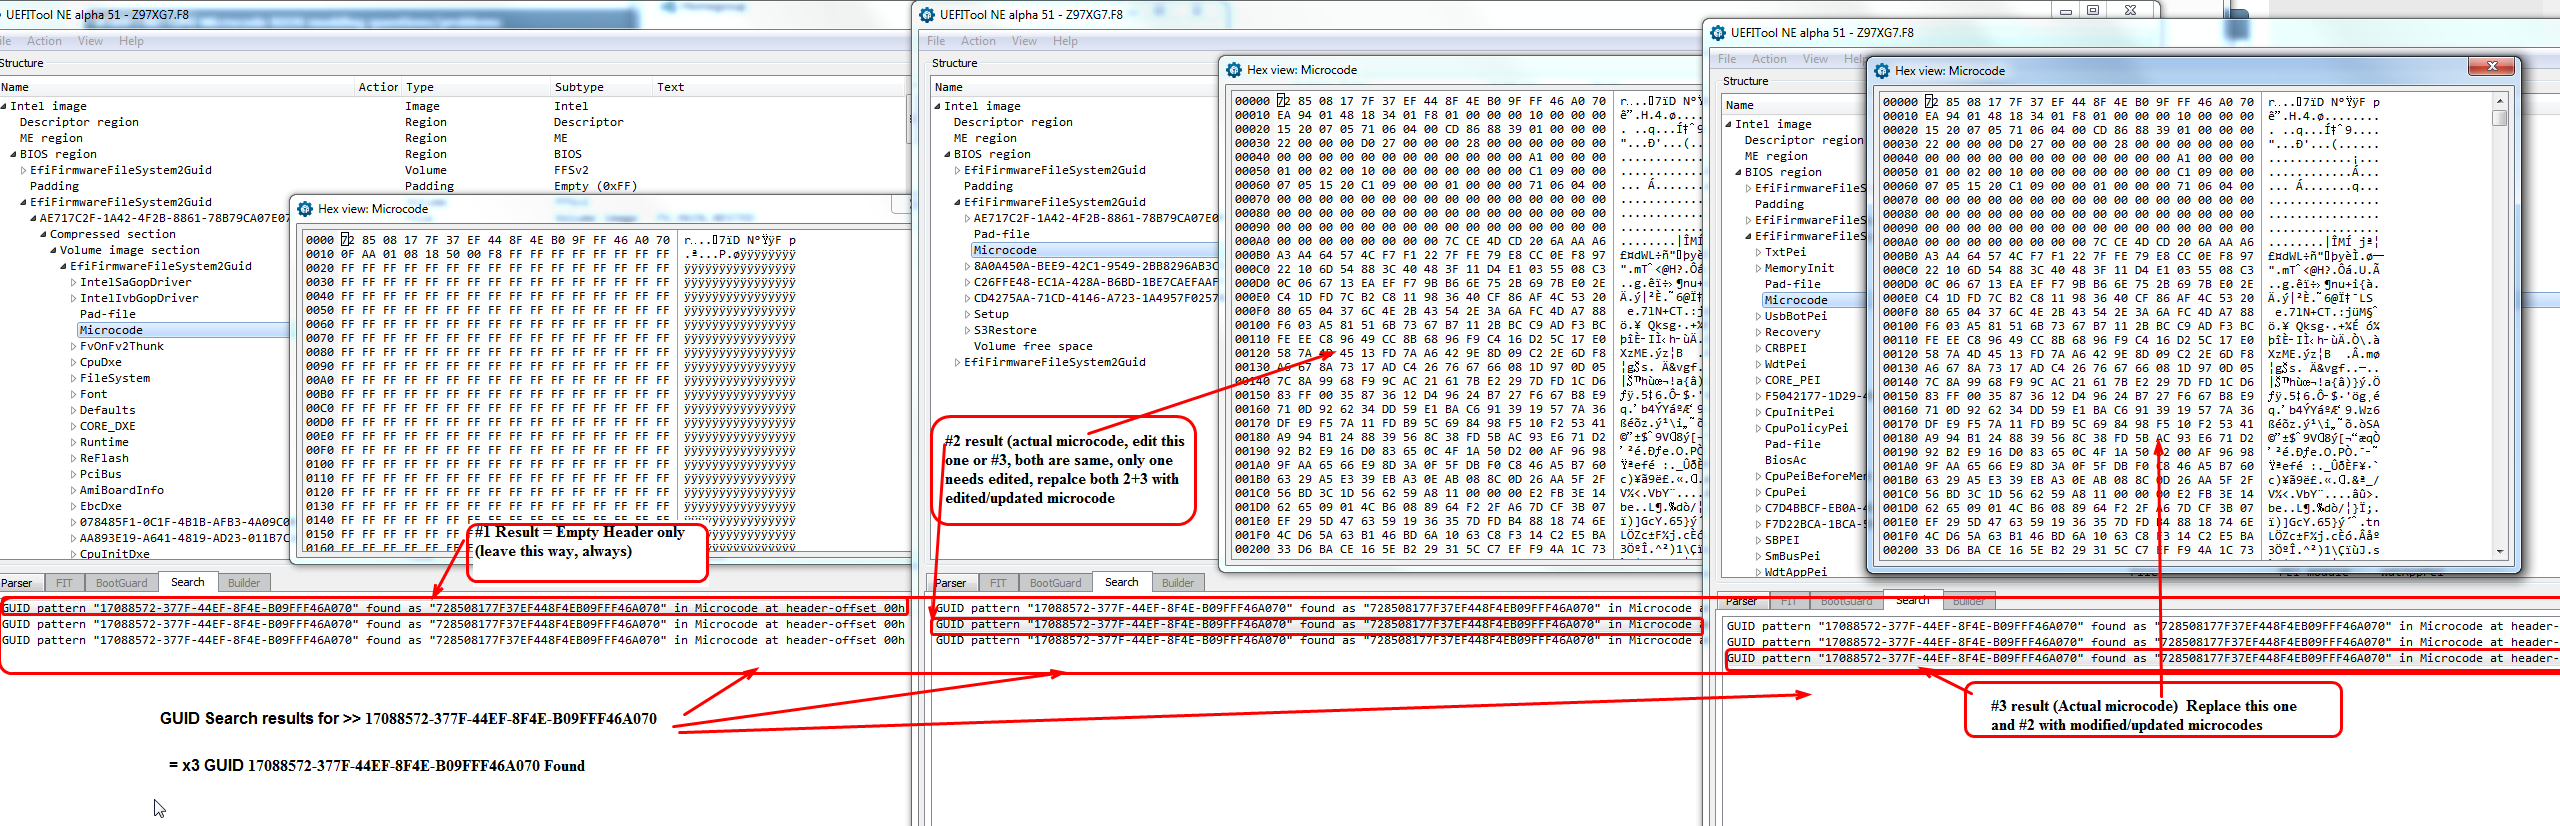This screenshot has height=826, width=2560.
Task: Click scroll-up arrow in right Hex view
Action: (x=2500, y=101)
